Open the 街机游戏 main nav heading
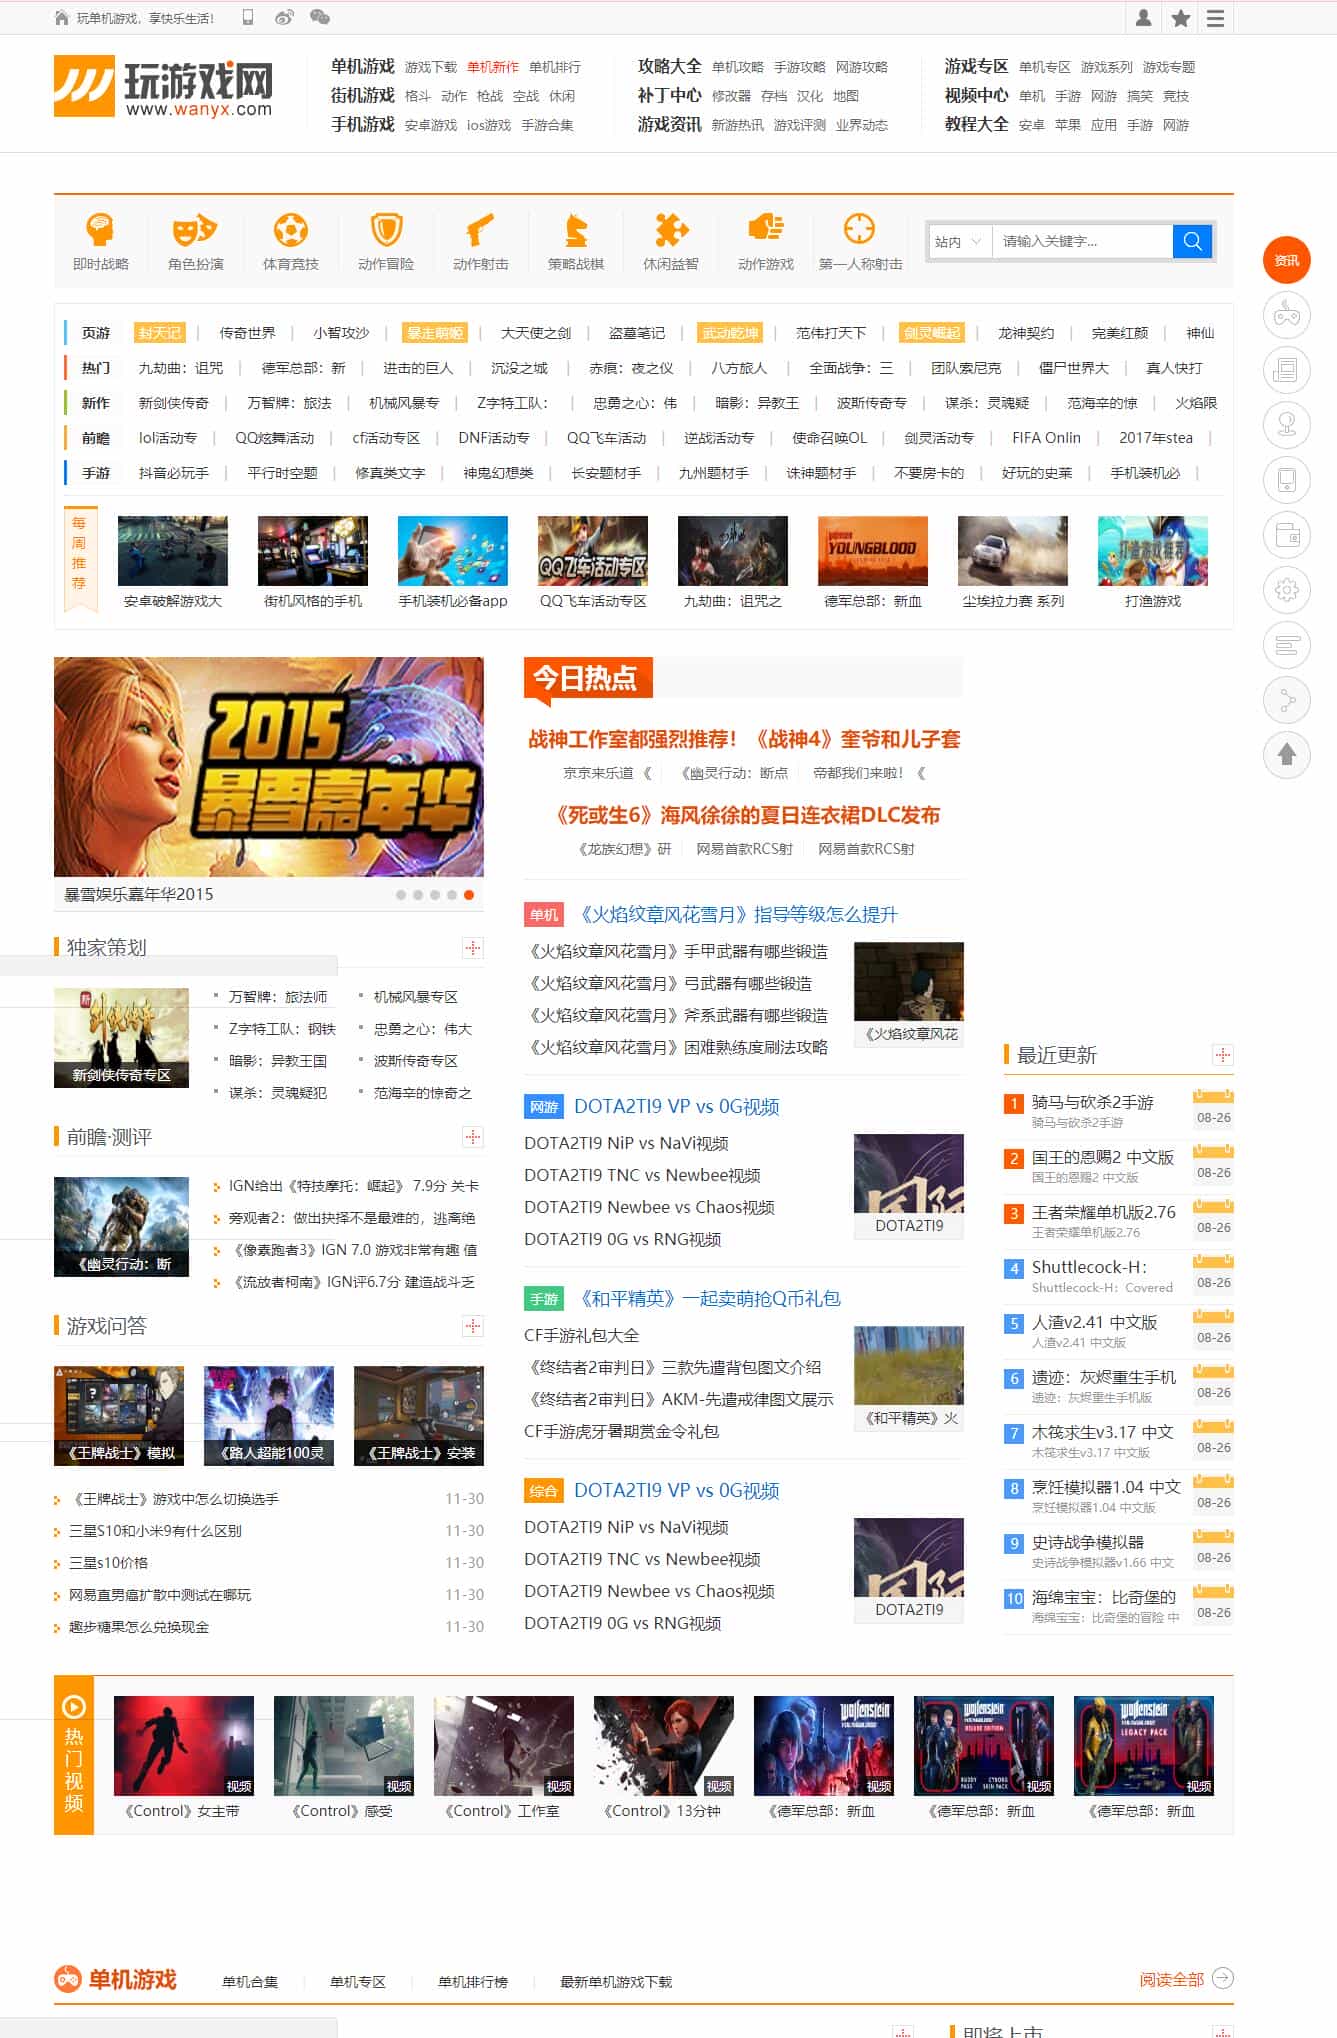The width and height of the screenshot is (1337, 2038). (363, 95)
